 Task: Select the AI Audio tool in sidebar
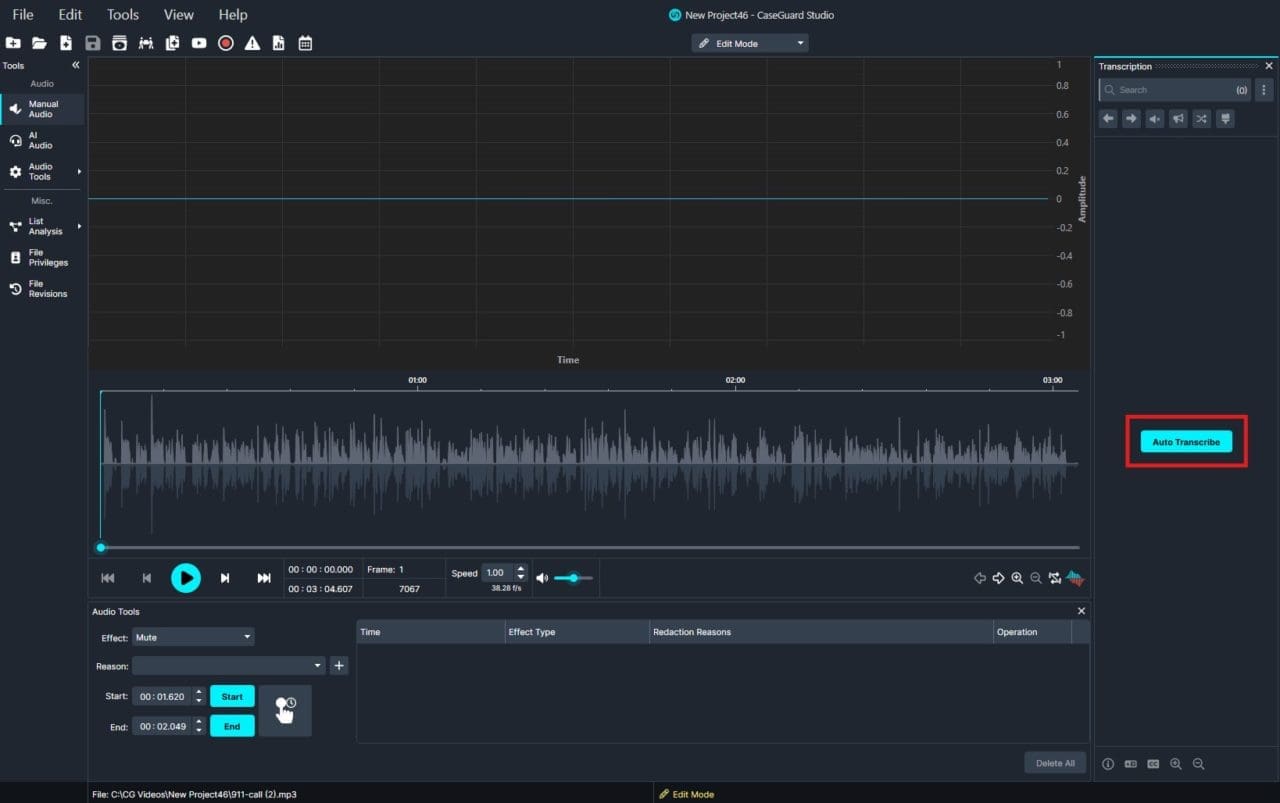tap(40, 138)
